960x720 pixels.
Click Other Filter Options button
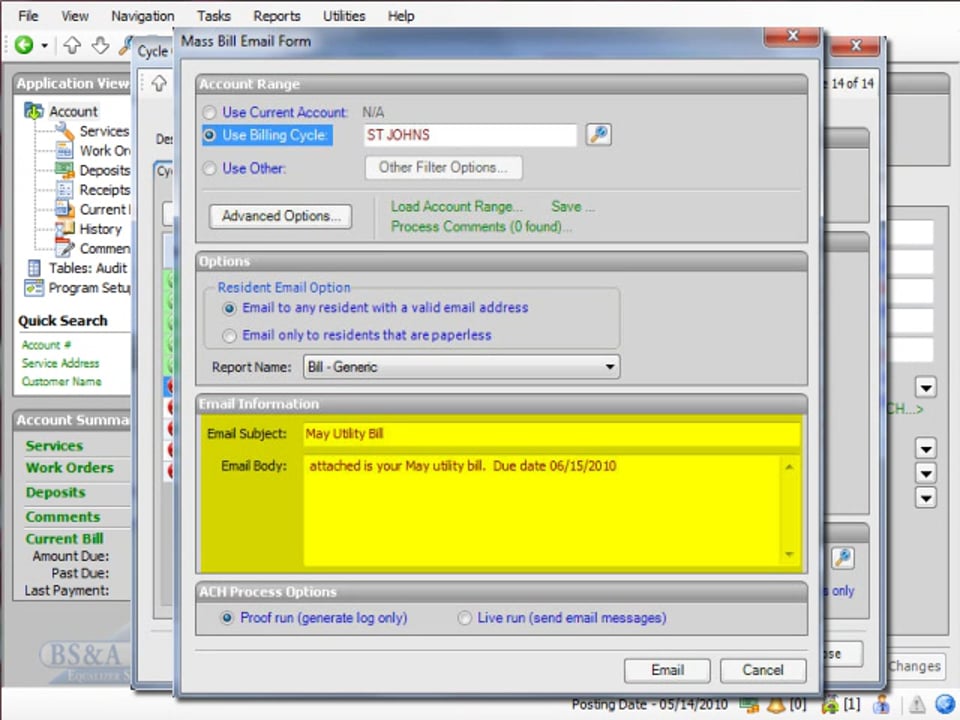pyautogui.click(x=443, y=168)
